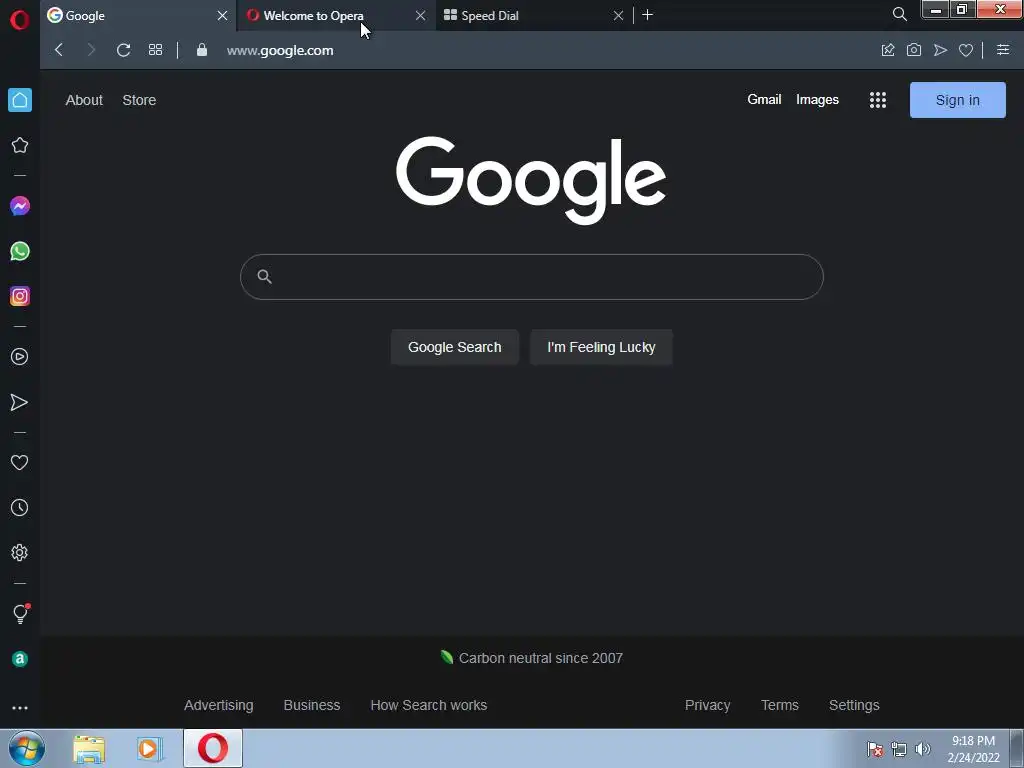Click the green 'a' sidebar icon
This screenshot has width=1024, height=768.
pos(20,659)
